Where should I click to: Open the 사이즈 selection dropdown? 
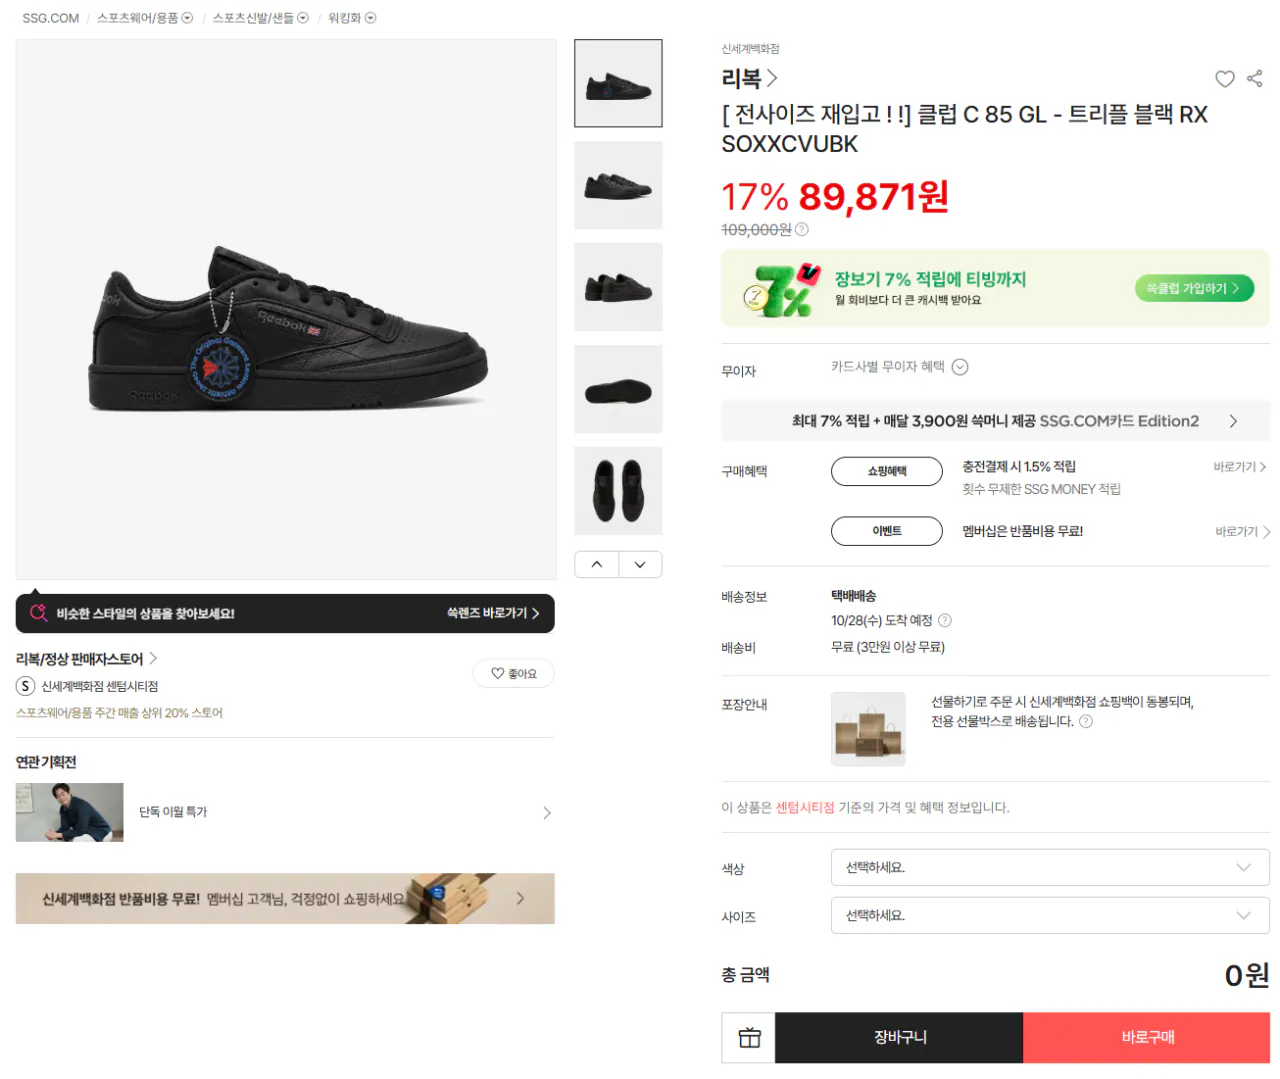[x=1050, y=915]
